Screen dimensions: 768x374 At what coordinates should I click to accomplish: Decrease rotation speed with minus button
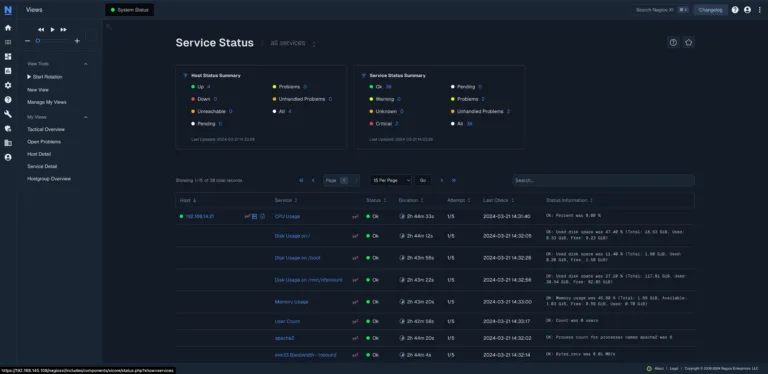27,41
